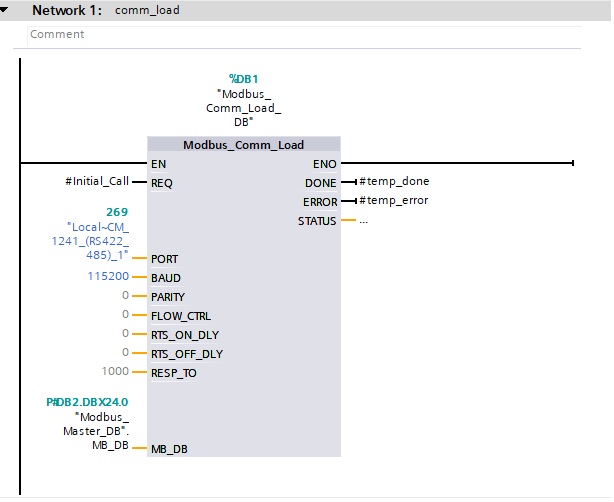Click the STATUS output placeholder dots
The width and height of the screenshot is (614, 502).
364,221
